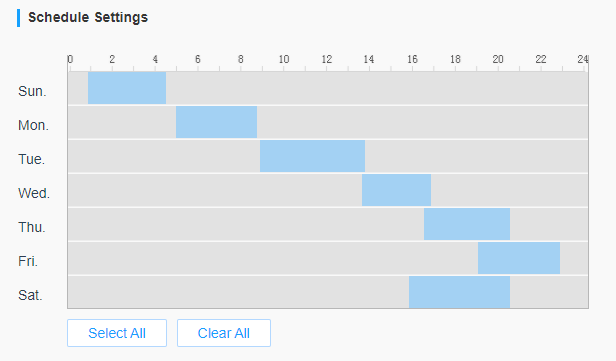Select Tuesday's blue scheduled time block
The image size is (616, 361).
click(312, 156)
